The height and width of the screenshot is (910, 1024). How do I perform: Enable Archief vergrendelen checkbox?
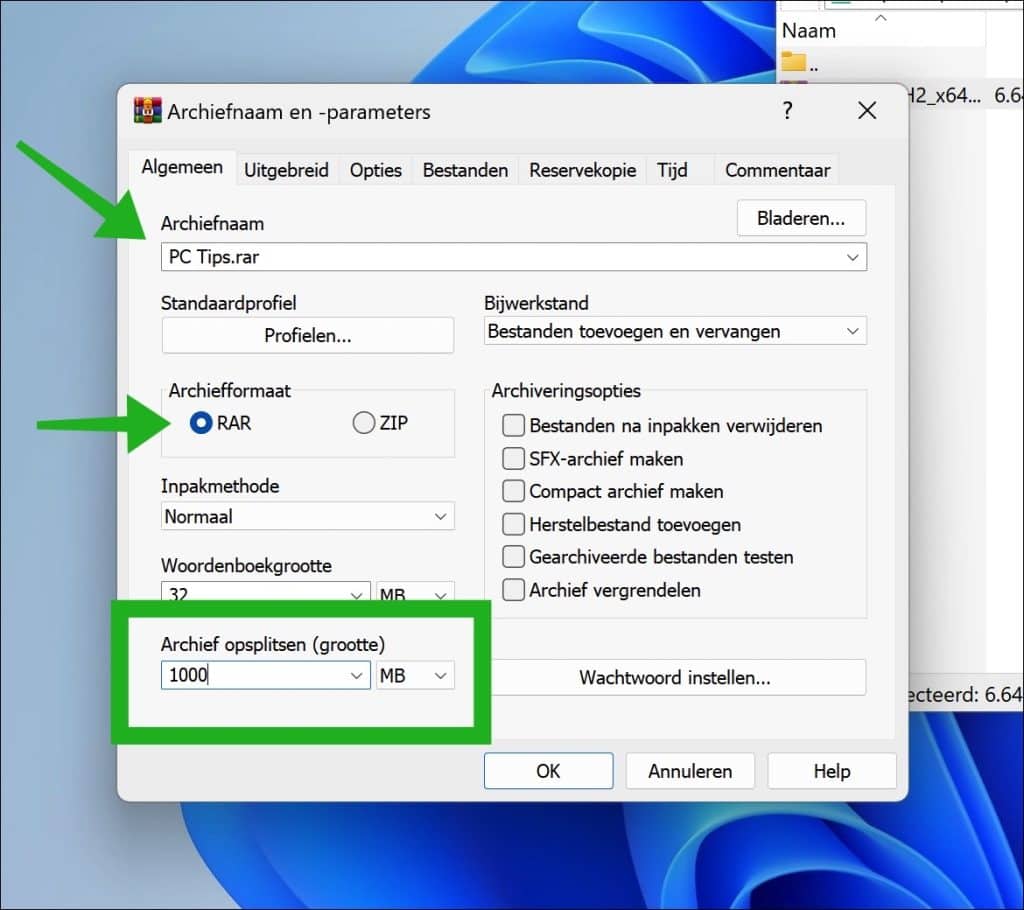tap(513, 590)
